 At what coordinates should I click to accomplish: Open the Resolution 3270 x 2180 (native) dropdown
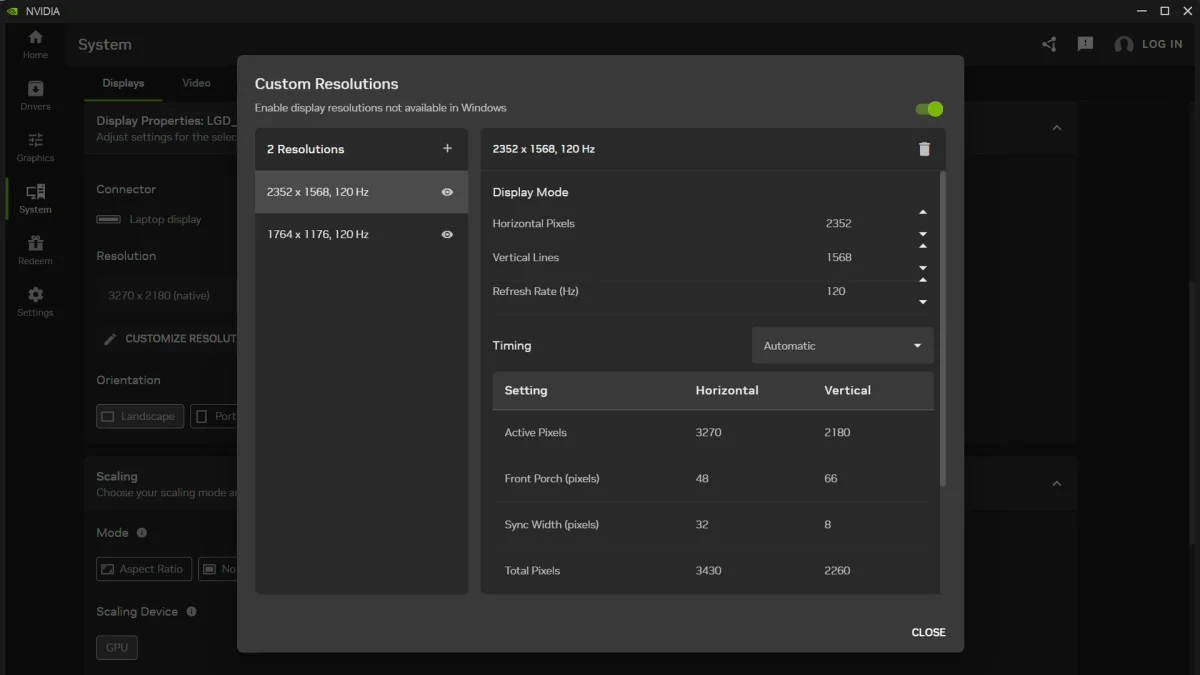pyautogui.click(x=166, y=296)
